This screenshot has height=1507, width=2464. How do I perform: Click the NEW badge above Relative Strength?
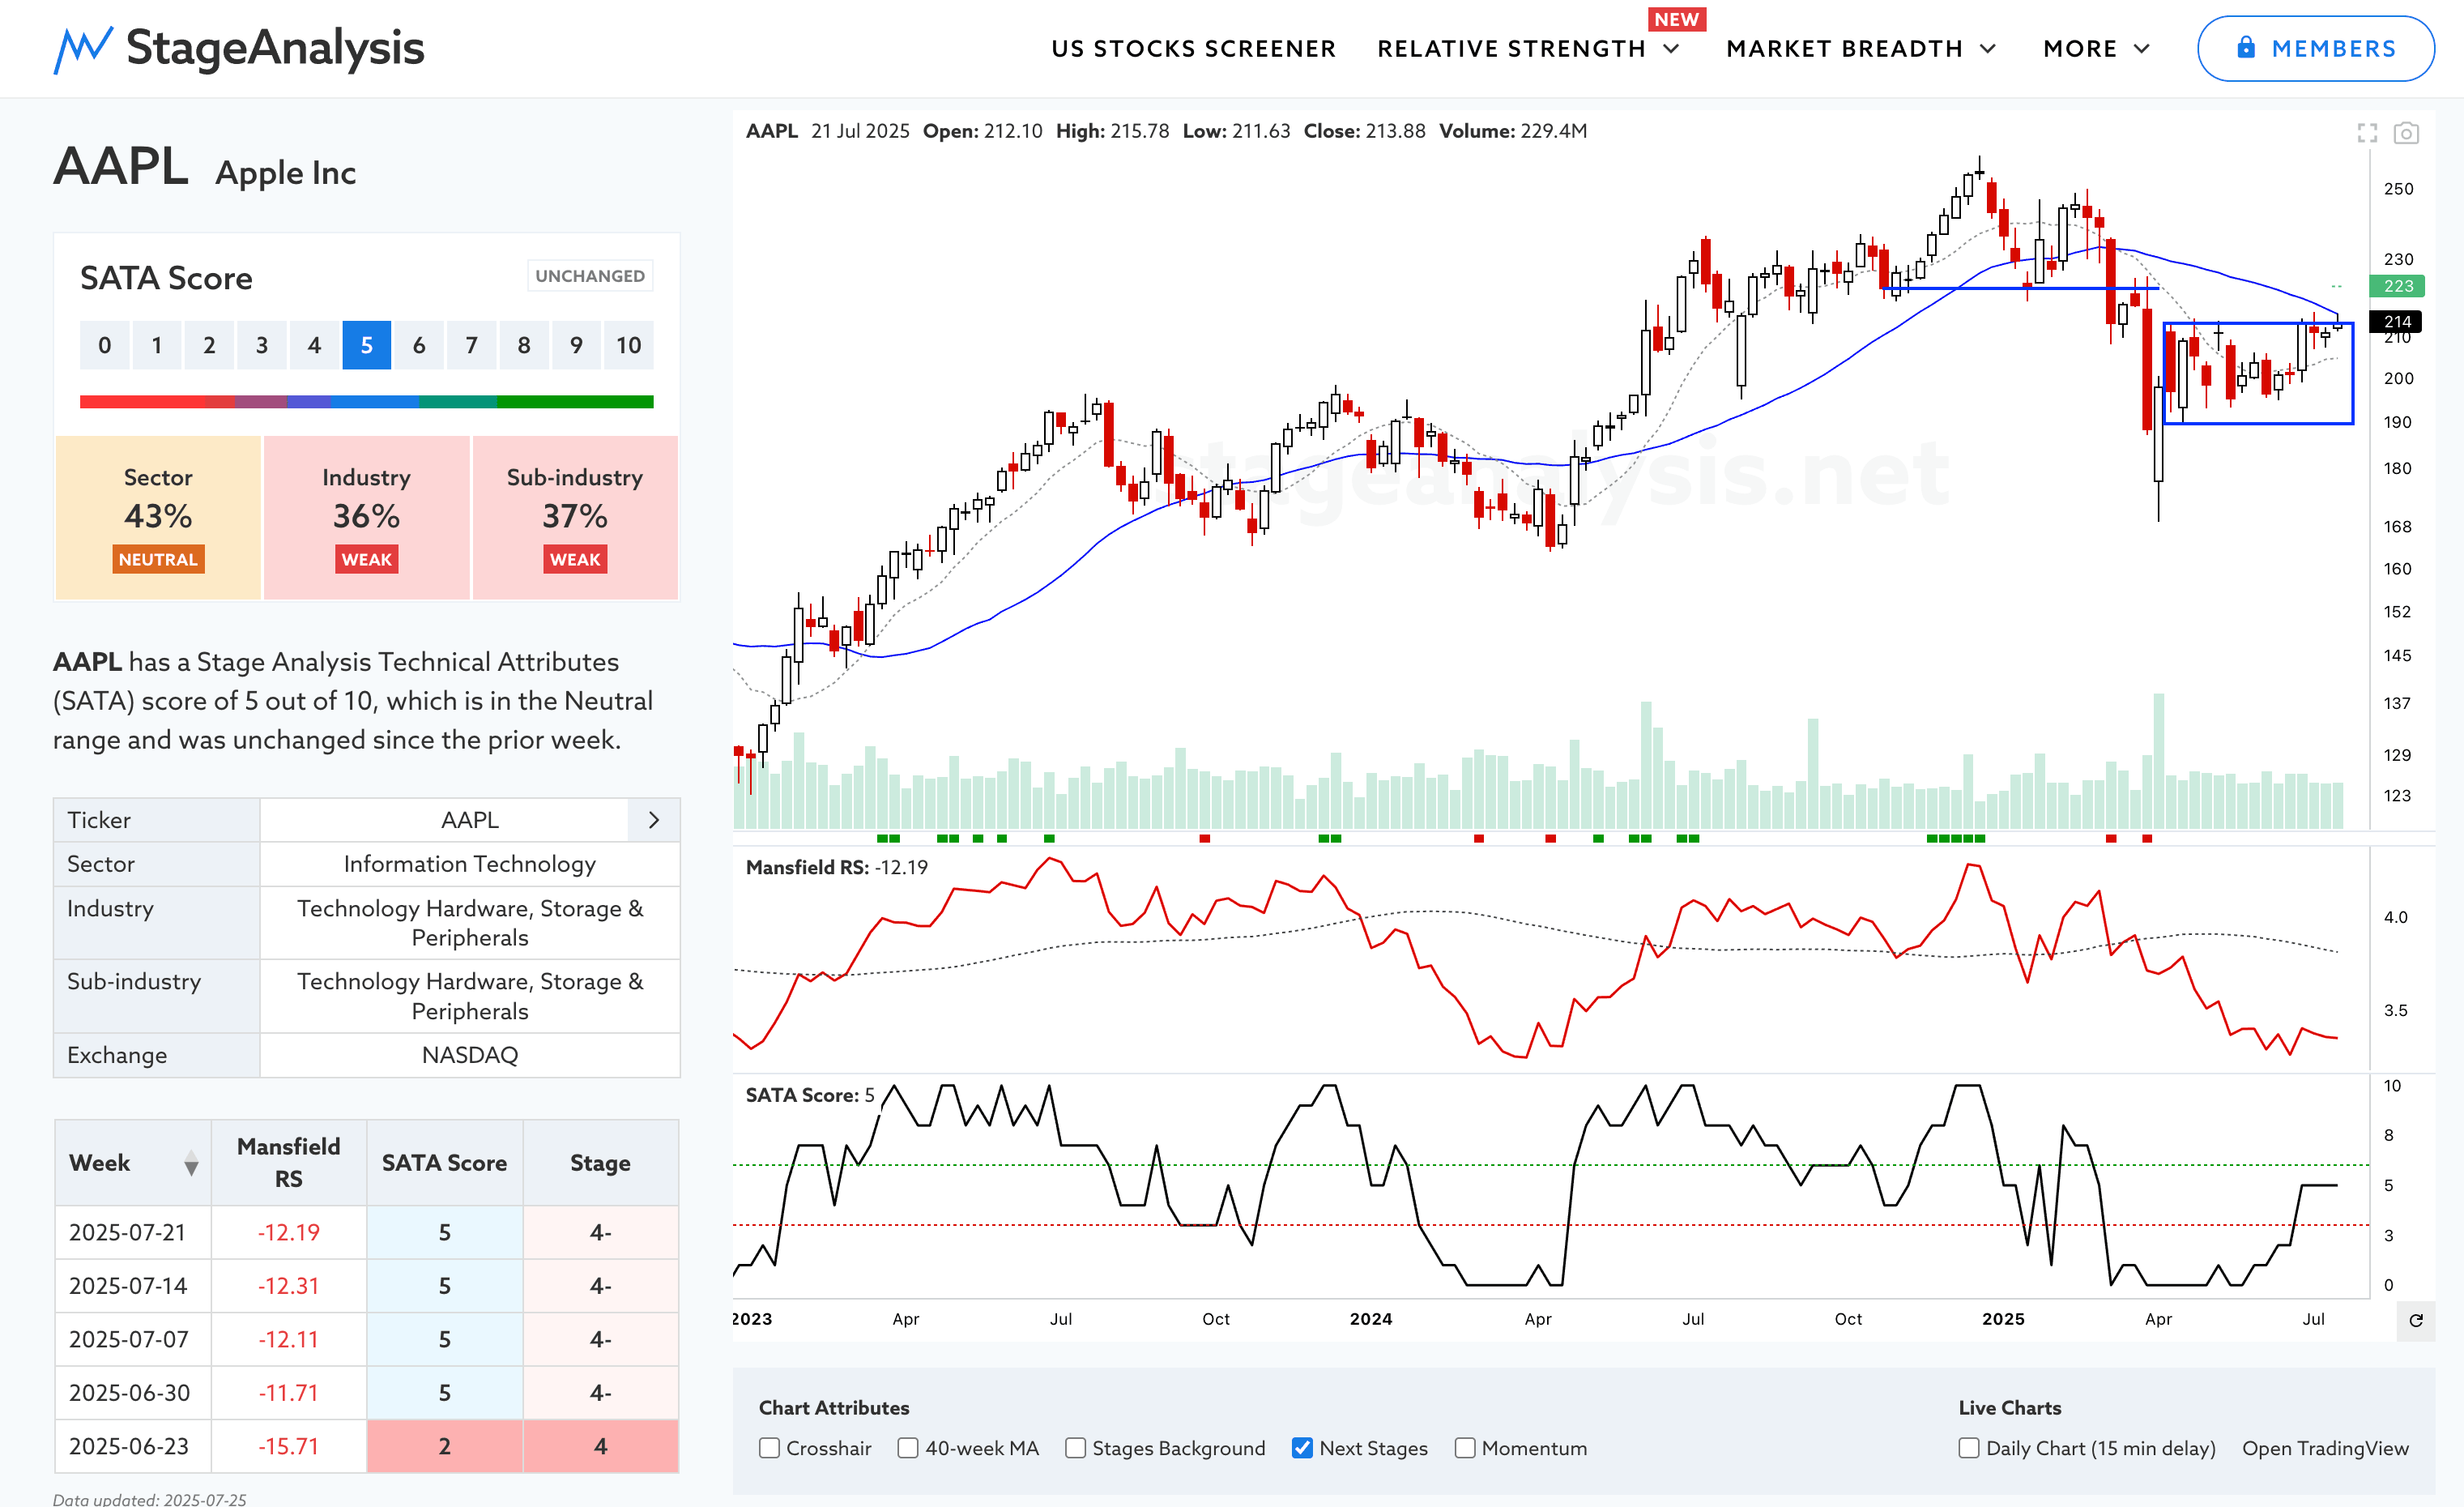click(x=1677, y=19)
